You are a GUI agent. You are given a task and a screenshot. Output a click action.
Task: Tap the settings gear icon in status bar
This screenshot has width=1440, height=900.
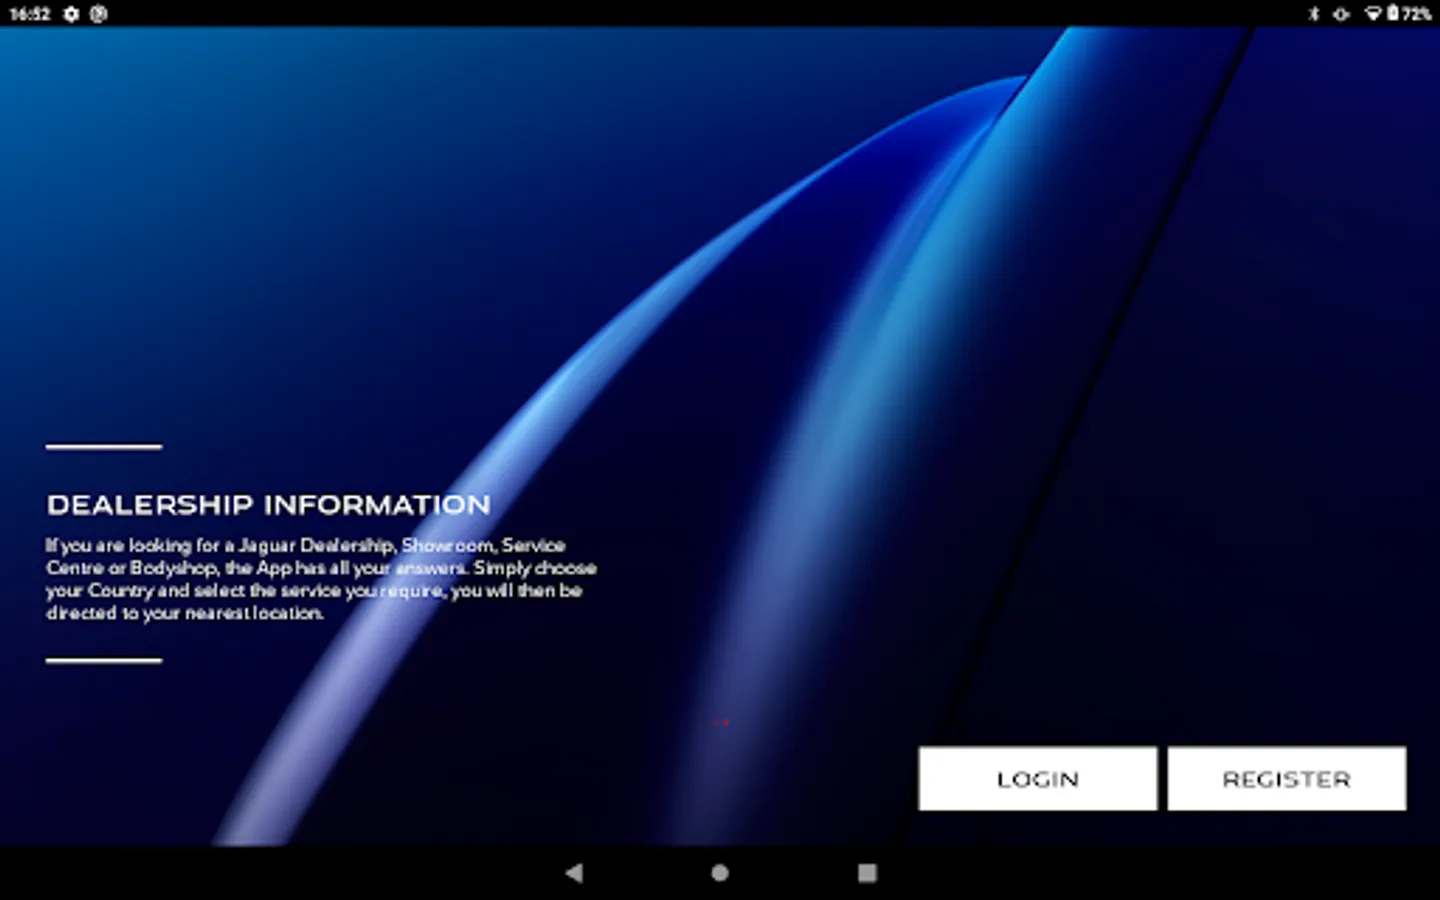pos(71,14)
